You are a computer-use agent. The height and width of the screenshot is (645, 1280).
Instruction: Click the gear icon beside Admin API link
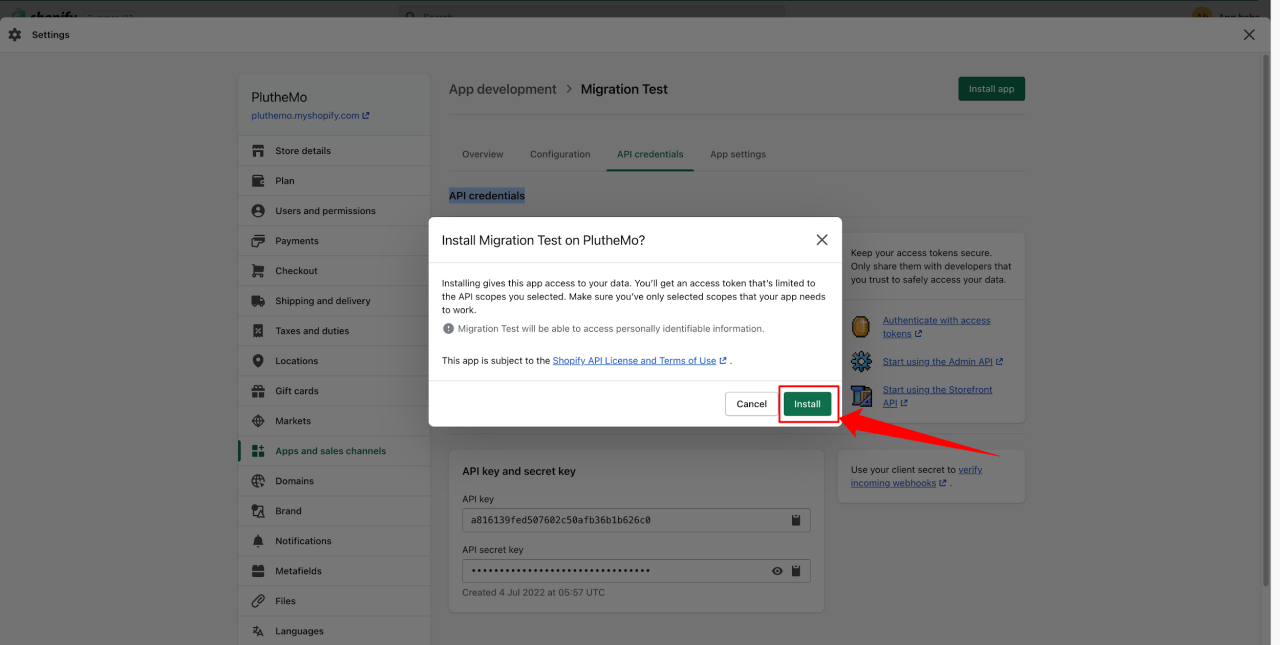tap(861, 361)
